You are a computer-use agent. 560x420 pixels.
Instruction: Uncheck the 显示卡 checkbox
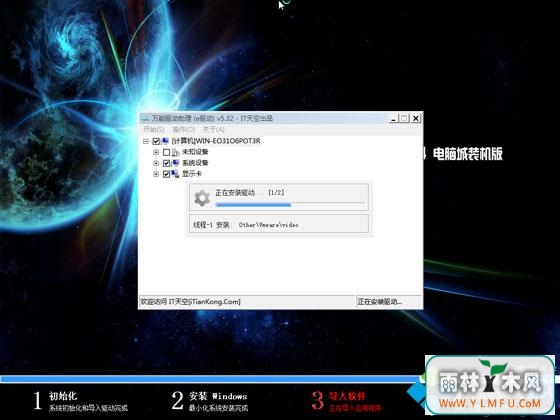coord(166,174)
